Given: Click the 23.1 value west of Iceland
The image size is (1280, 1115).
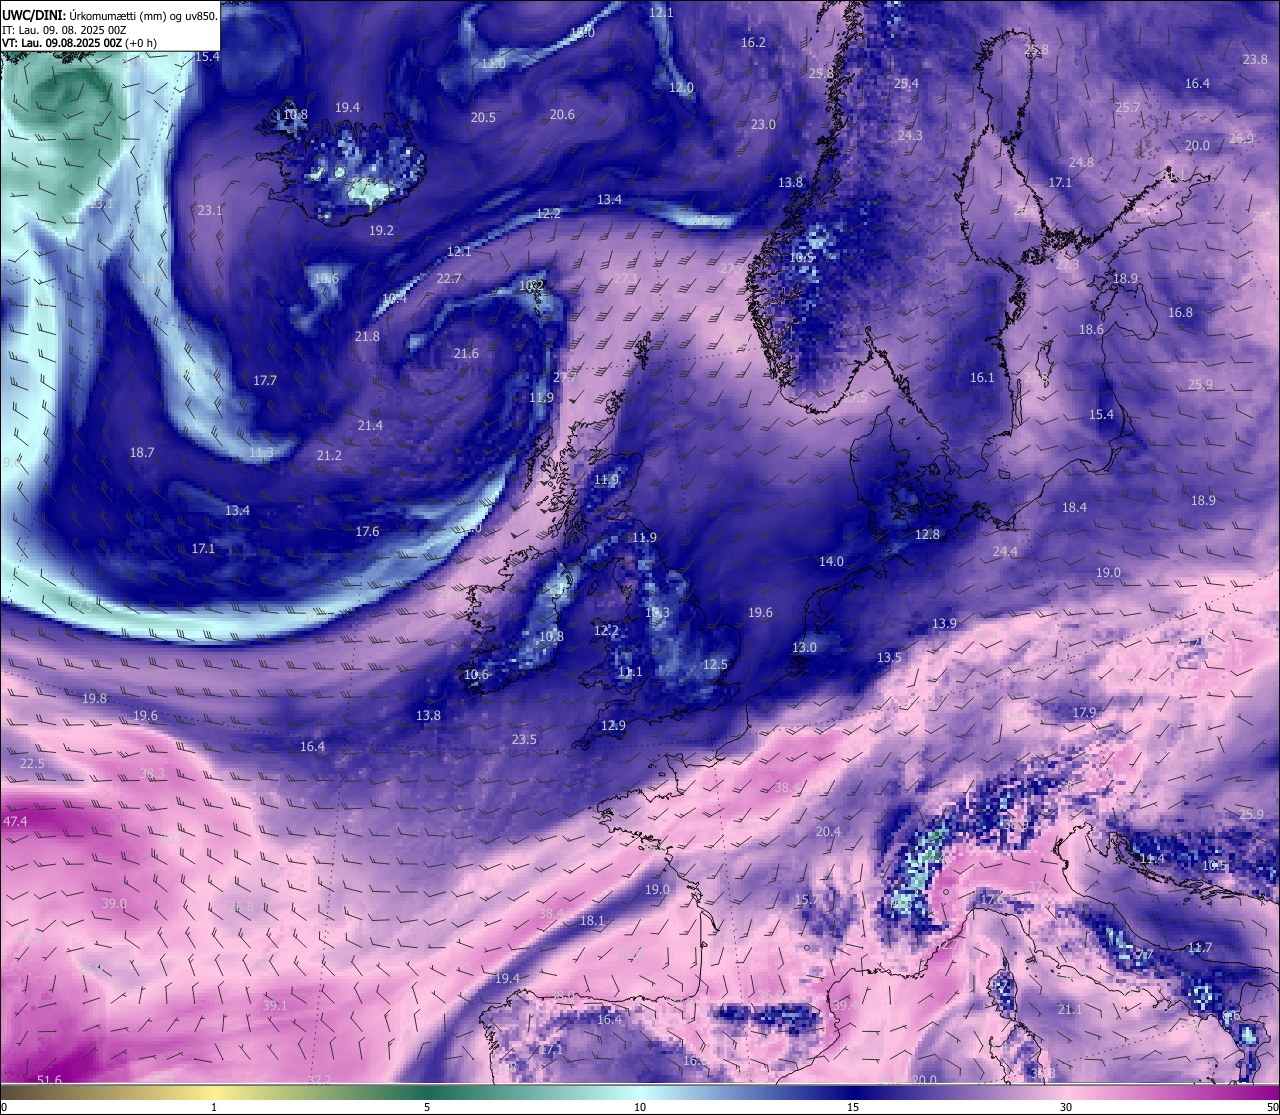Looking at the screenshot, I should pos(210,211).
